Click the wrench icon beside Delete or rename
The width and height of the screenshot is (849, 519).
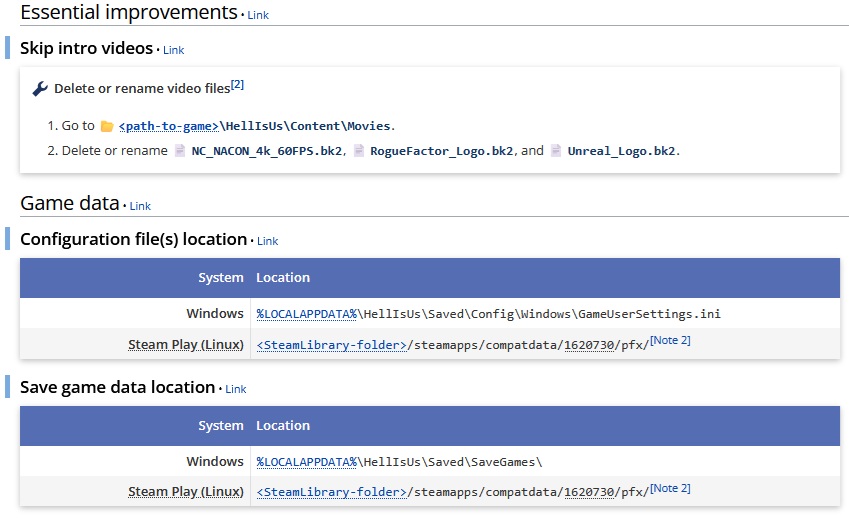click(40, 89)
